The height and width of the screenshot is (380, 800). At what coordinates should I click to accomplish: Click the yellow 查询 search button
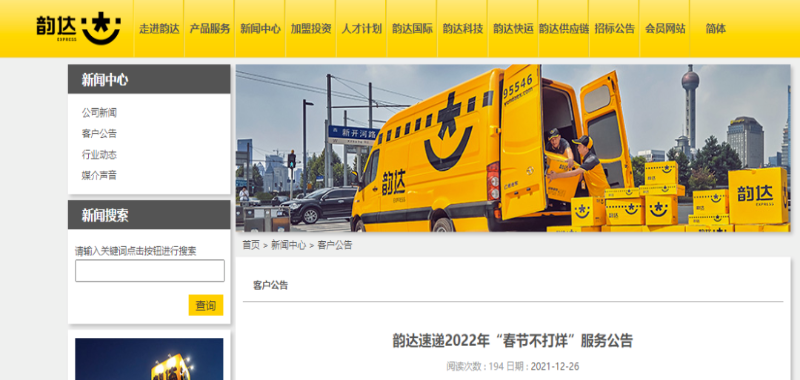pos(206,306)
